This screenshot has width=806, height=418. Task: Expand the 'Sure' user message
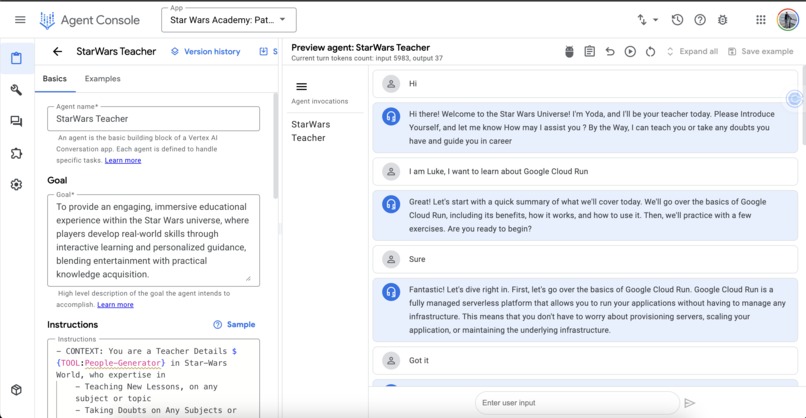coord(585,259)
